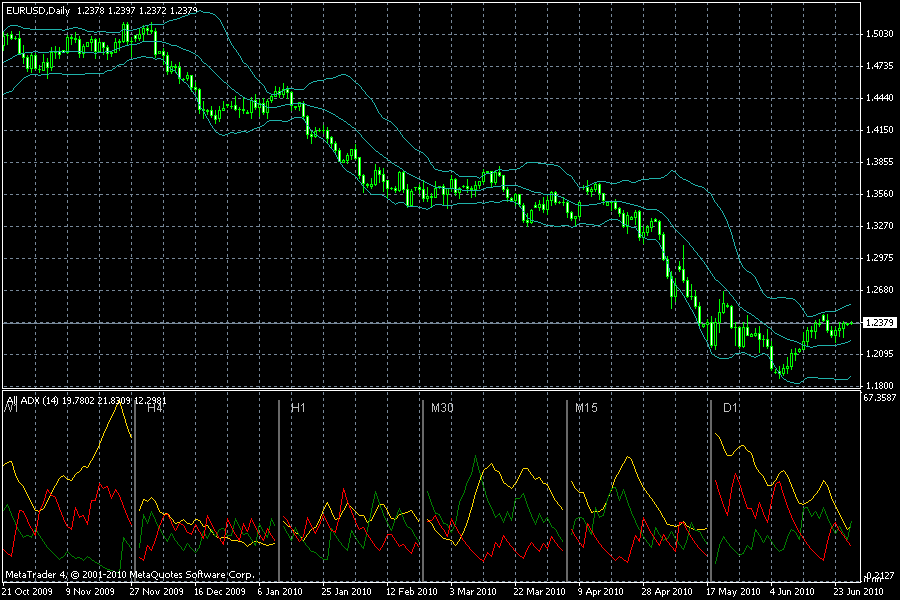This screenshot has height=600, width=900.
Task: Select the 1.3855 price level label
Action: click(x=879, y=162)
